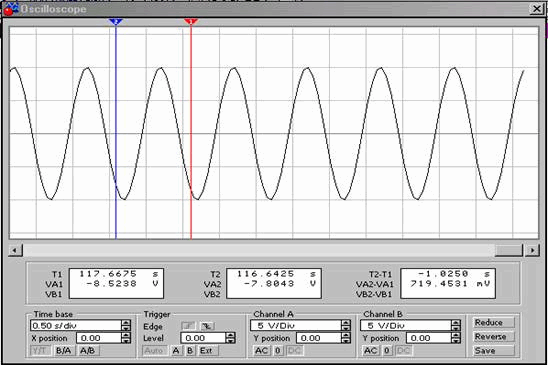Image resolution: width=548 pixels, height=365 pixels.
Task: Select falling edge trigger icon
Action: pyautogui.click(x=207, y=326)
